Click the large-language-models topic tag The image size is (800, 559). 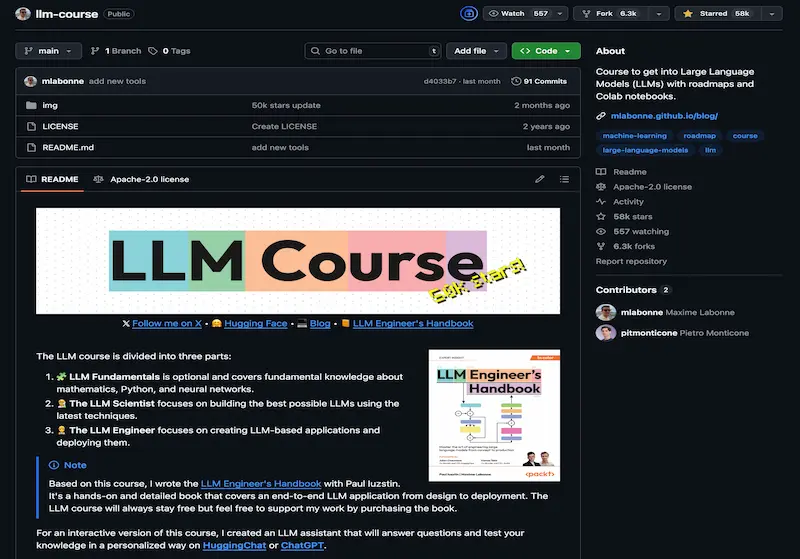[645, 150]
